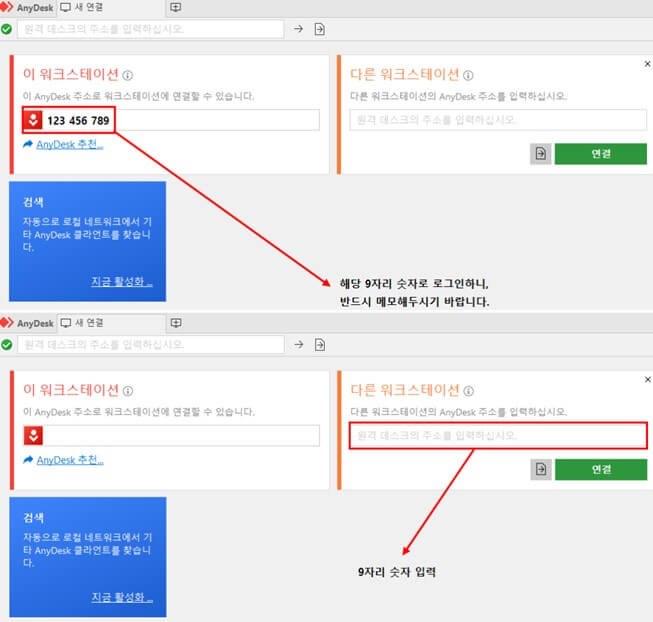Click the green 연결 button in the blank-ID window

pos(601,470)
